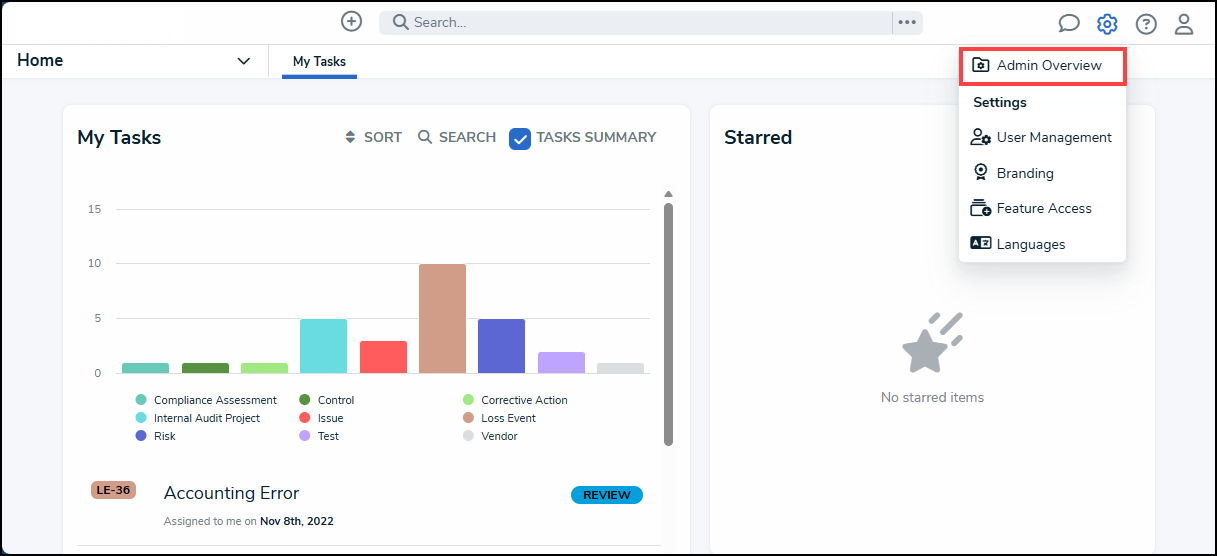Expand the Home dropdown chevron
The height and width of the screenshot is (556, 1217).
click(243, 61)
